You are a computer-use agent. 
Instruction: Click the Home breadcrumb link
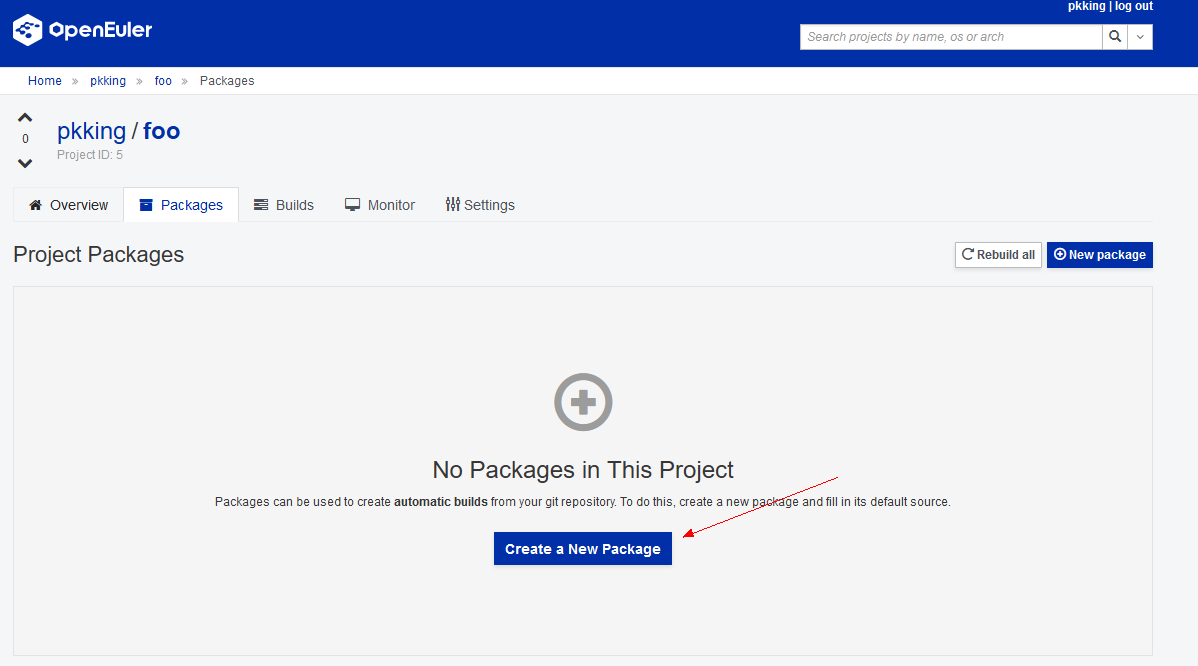45,81
